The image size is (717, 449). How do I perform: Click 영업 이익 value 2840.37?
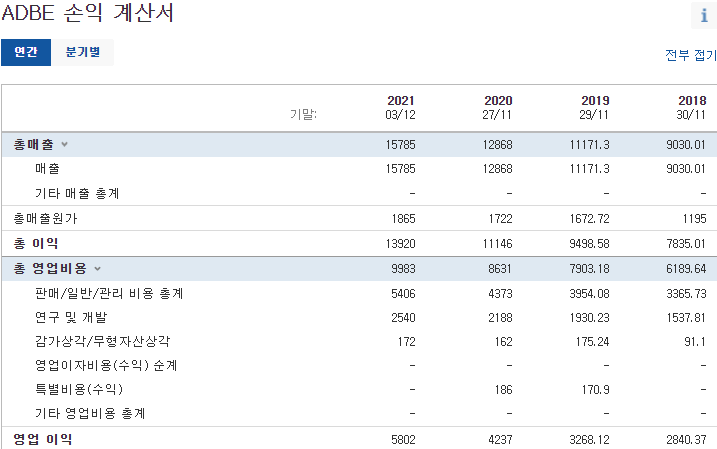click(686, 440)
